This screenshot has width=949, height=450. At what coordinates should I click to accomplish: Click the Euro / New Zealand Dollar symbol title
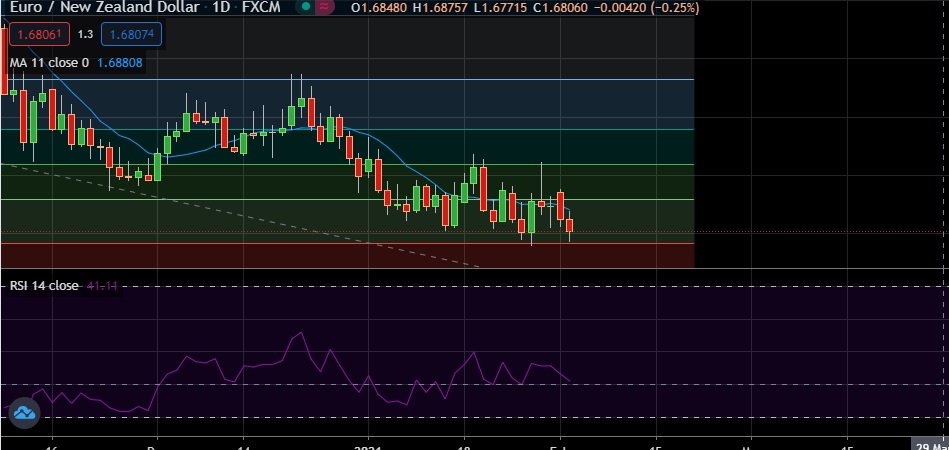coord(104,7)
